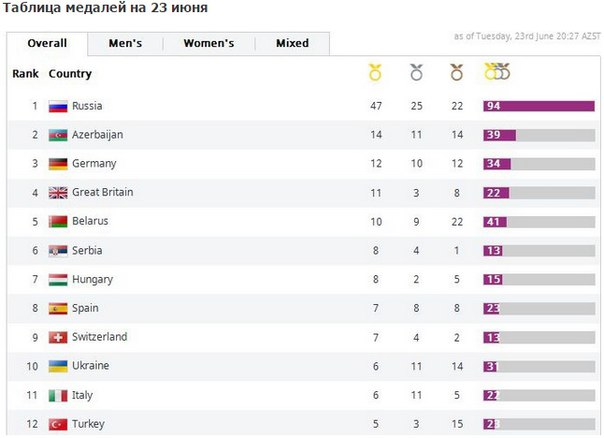The image size is (604, 438).
Task: Click the Azerbaijan flag icon
Action: [x=57, y=135]
